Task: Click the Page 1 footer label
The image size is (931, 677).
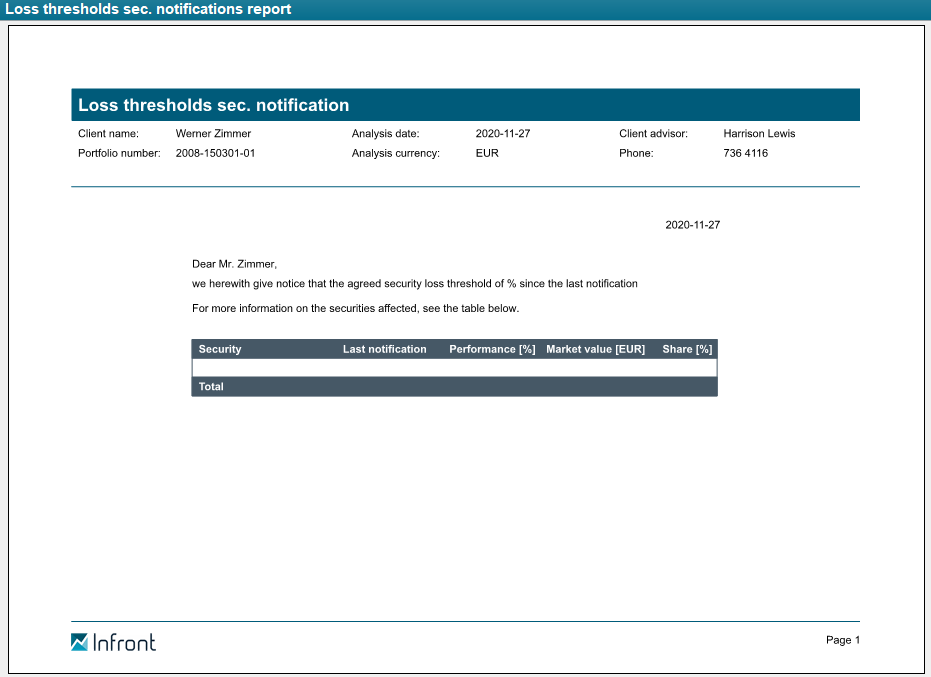Action: 842,640
